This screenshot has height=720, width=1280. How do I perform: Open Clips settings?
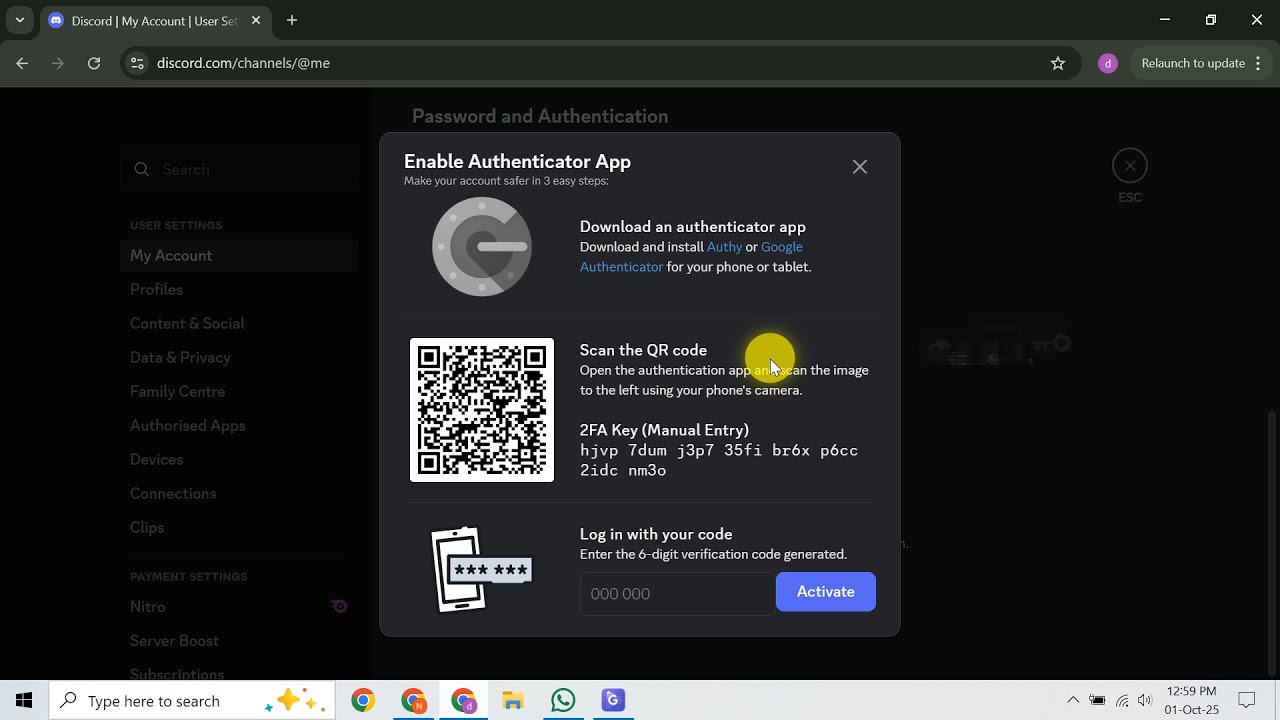(x=147, y=528)
